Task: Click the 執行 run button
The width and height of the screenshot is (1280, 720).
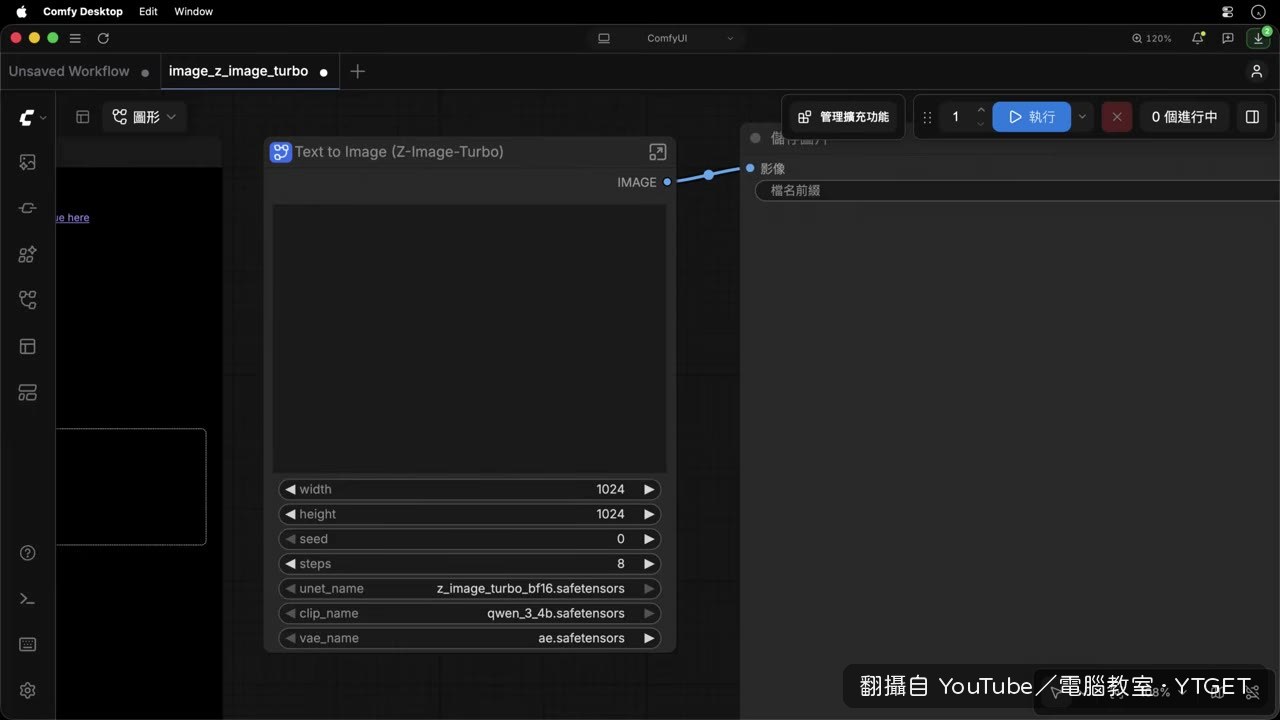Action: pyautogui.click(x=1031, y=117)
